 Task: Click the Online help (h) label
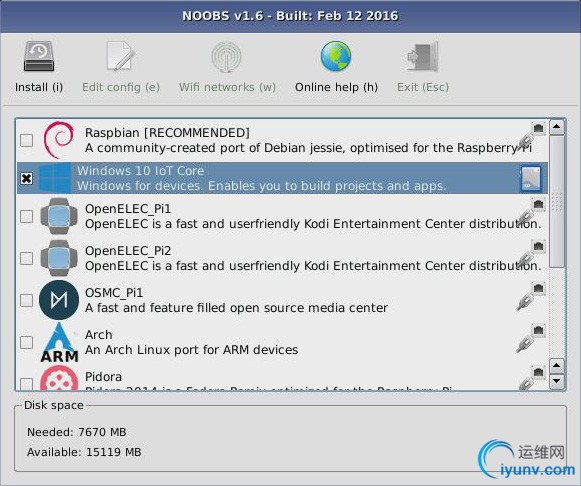click(x=336, y=87)
